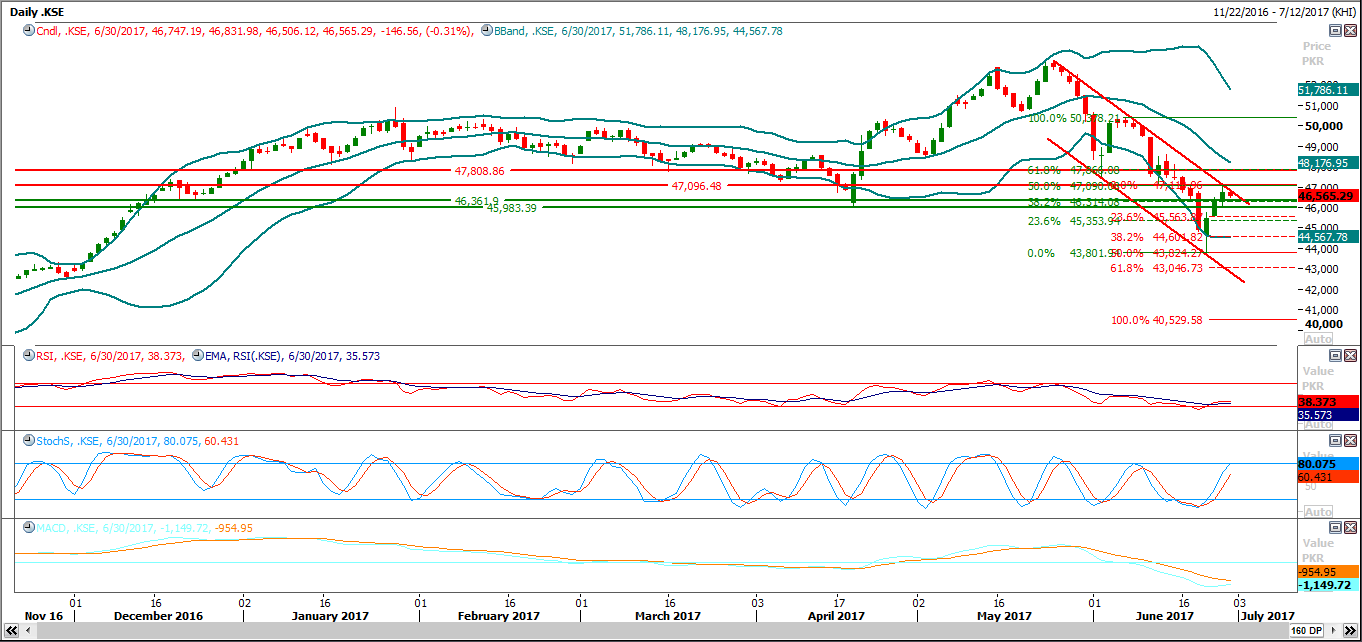Click the red last-price tag on axis
This screenshot has width=1362, height=642.
pyautogui.click(x=1326, y=196)
